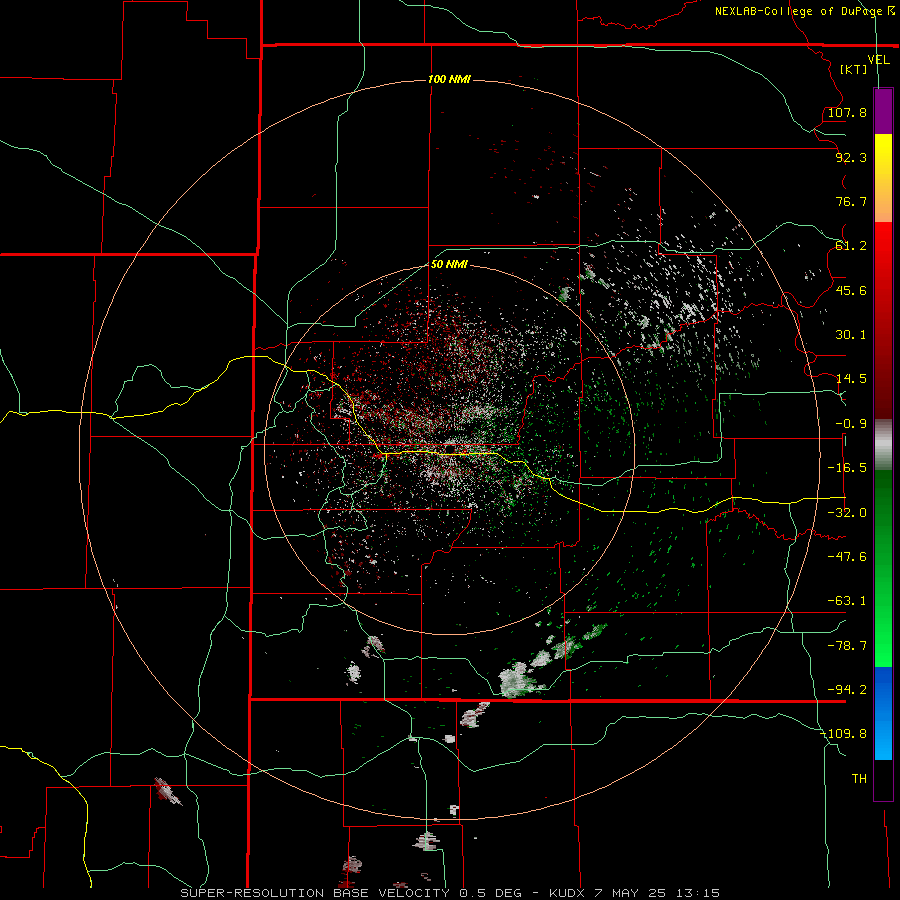Image resolution: width=900 pixels, height=900 pixels.
Task: Click the 100 NMI range ring label
Action: [449, 79]
